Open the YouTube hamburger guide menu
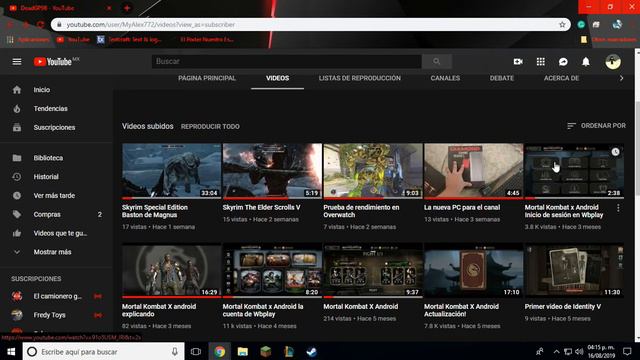Screen dimensions: 640x360 pyautogui.click(x=17, y=62)
